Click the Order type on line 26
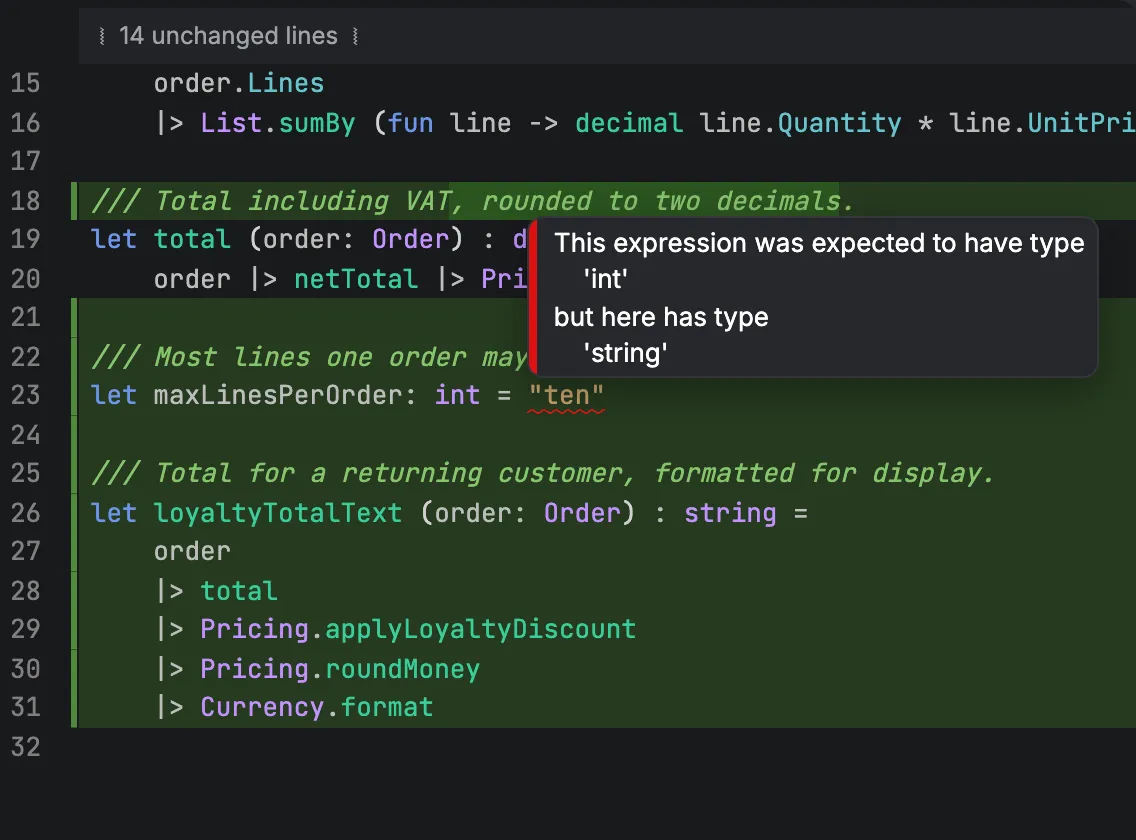The height and width of the screenshot is (840, 1136). tap(582, 513)
